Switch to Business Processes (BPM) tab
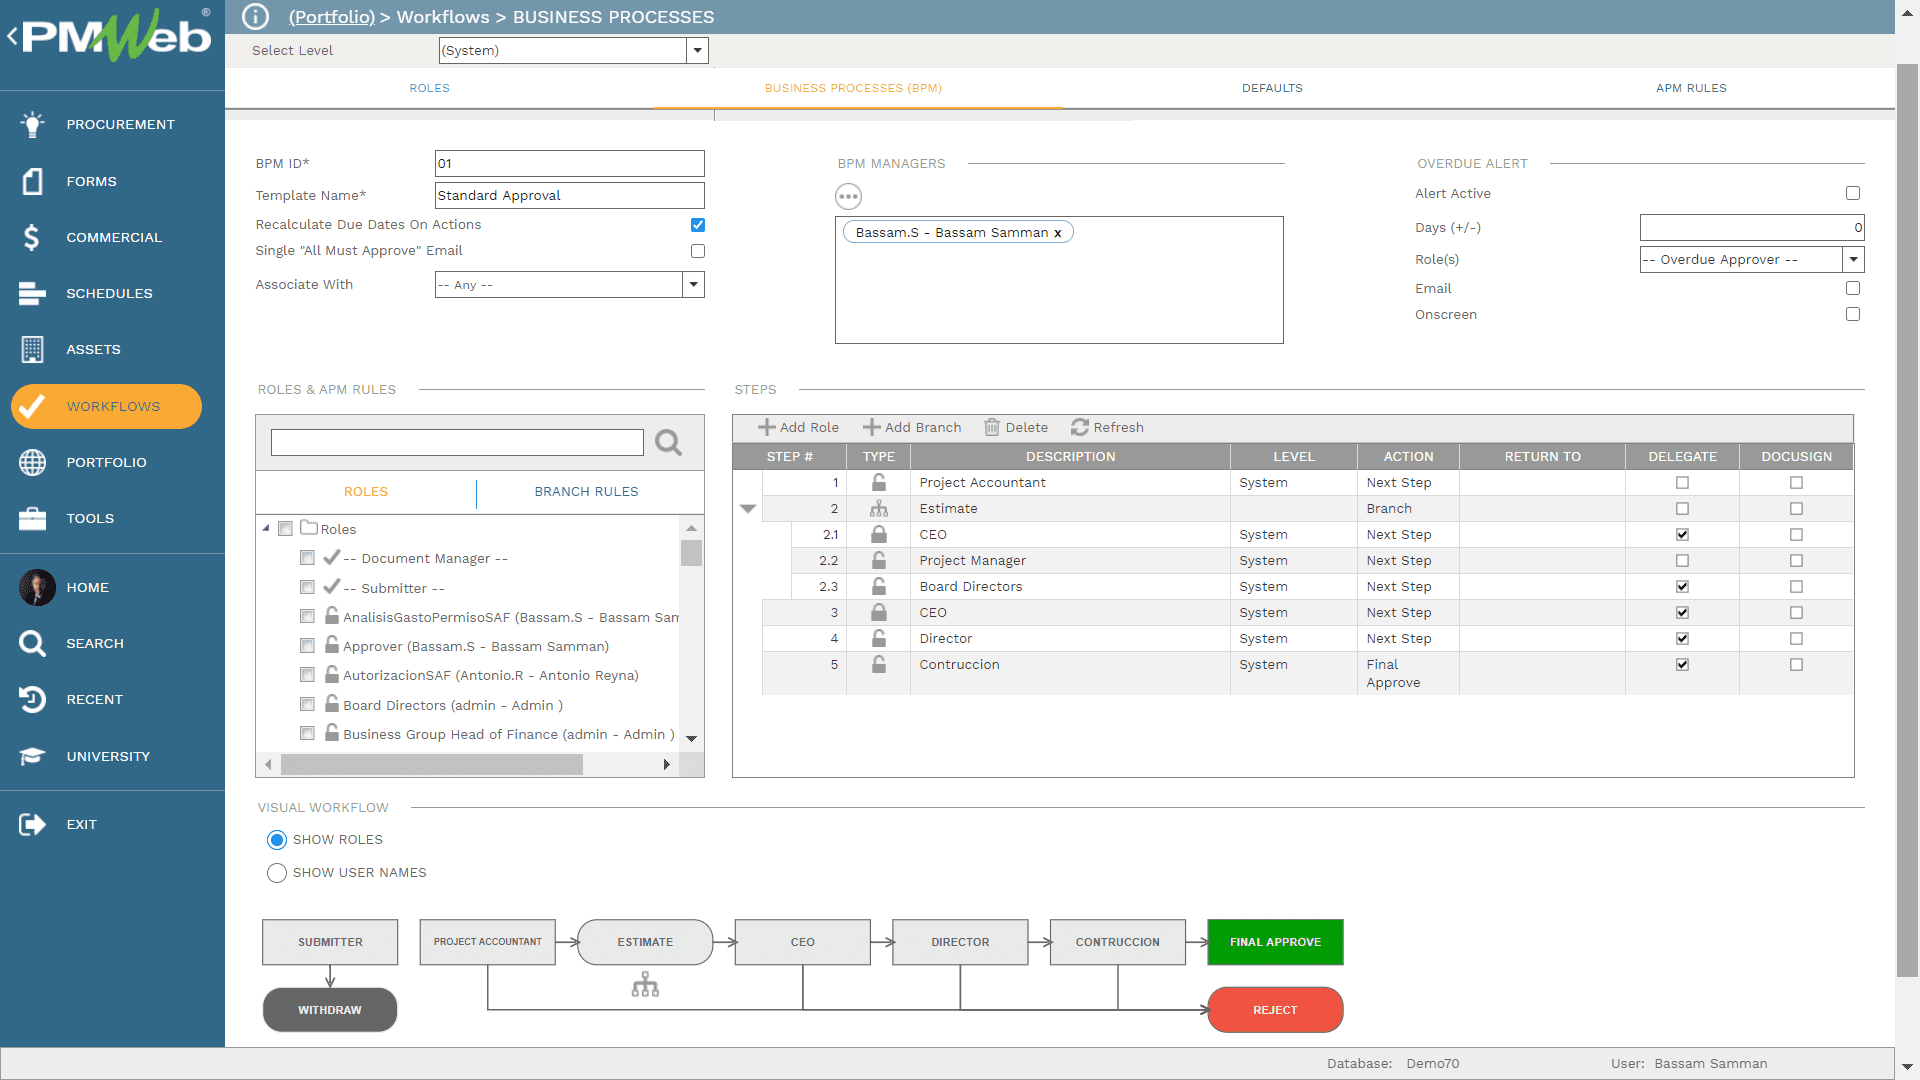Image resolution: width=1920 pixels, height=1080 pixels. point(853,88)
